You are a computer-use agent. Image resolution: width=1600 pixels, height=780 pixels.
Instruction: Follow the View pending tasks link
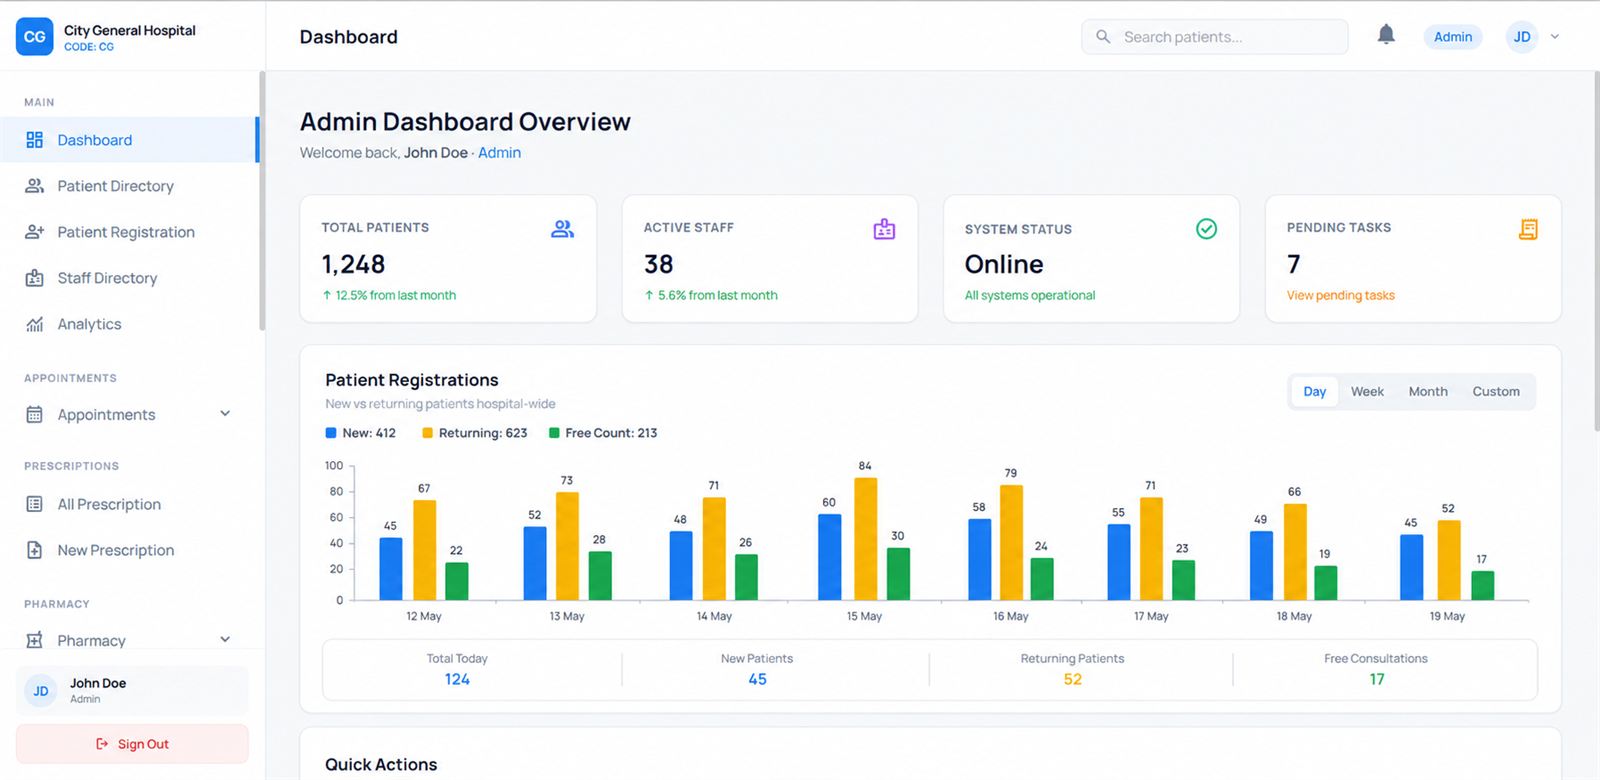[x=1340, y=296]
